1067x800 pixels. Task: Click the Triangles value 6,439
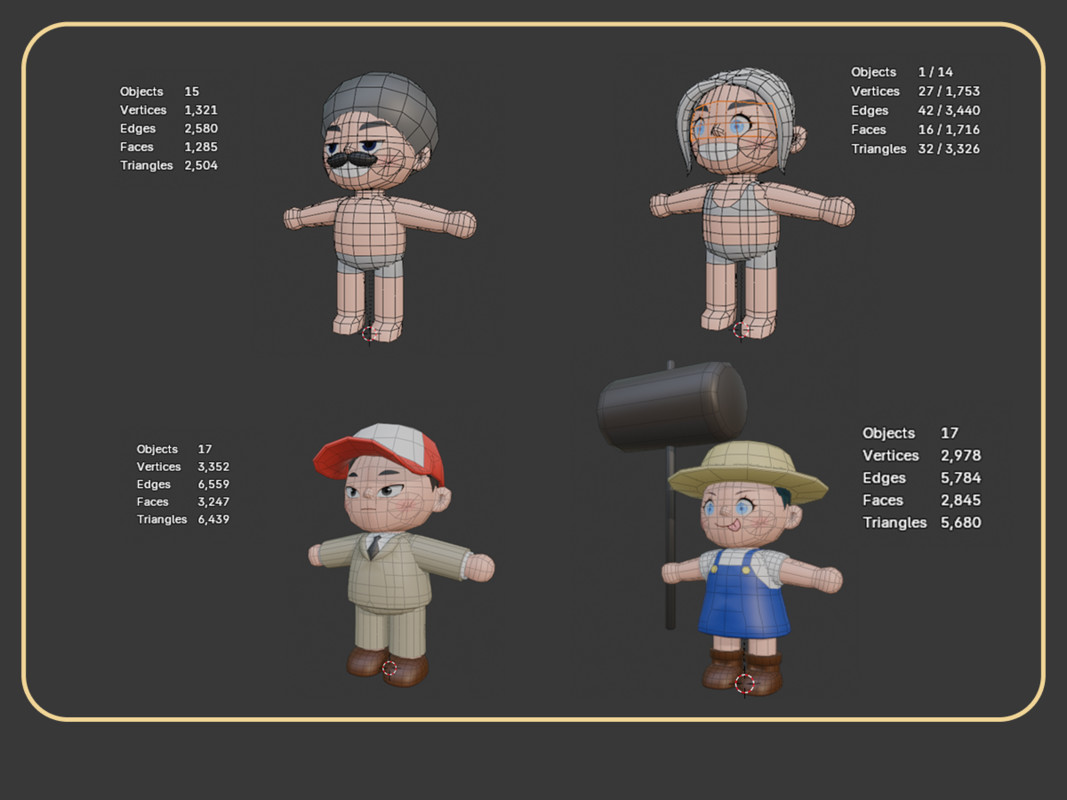tap(213, 519)
